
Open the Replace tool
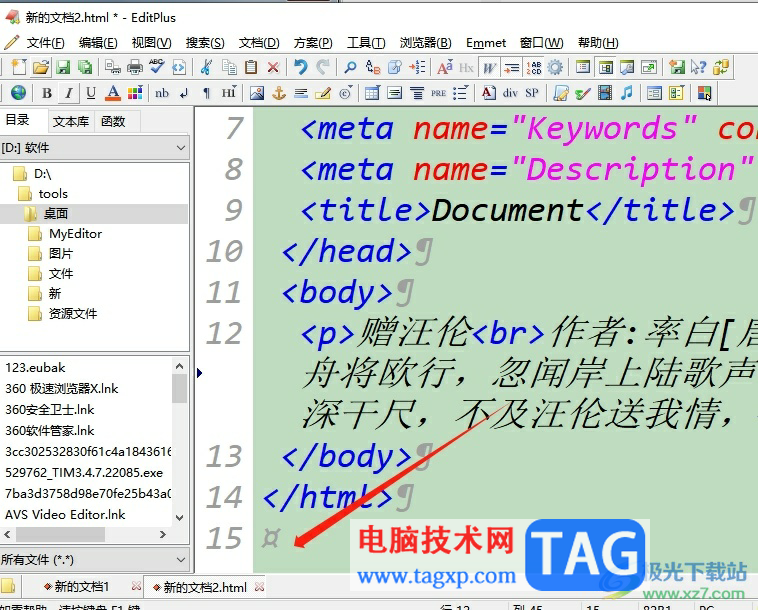pyautogui.click(x=373, y=67)
